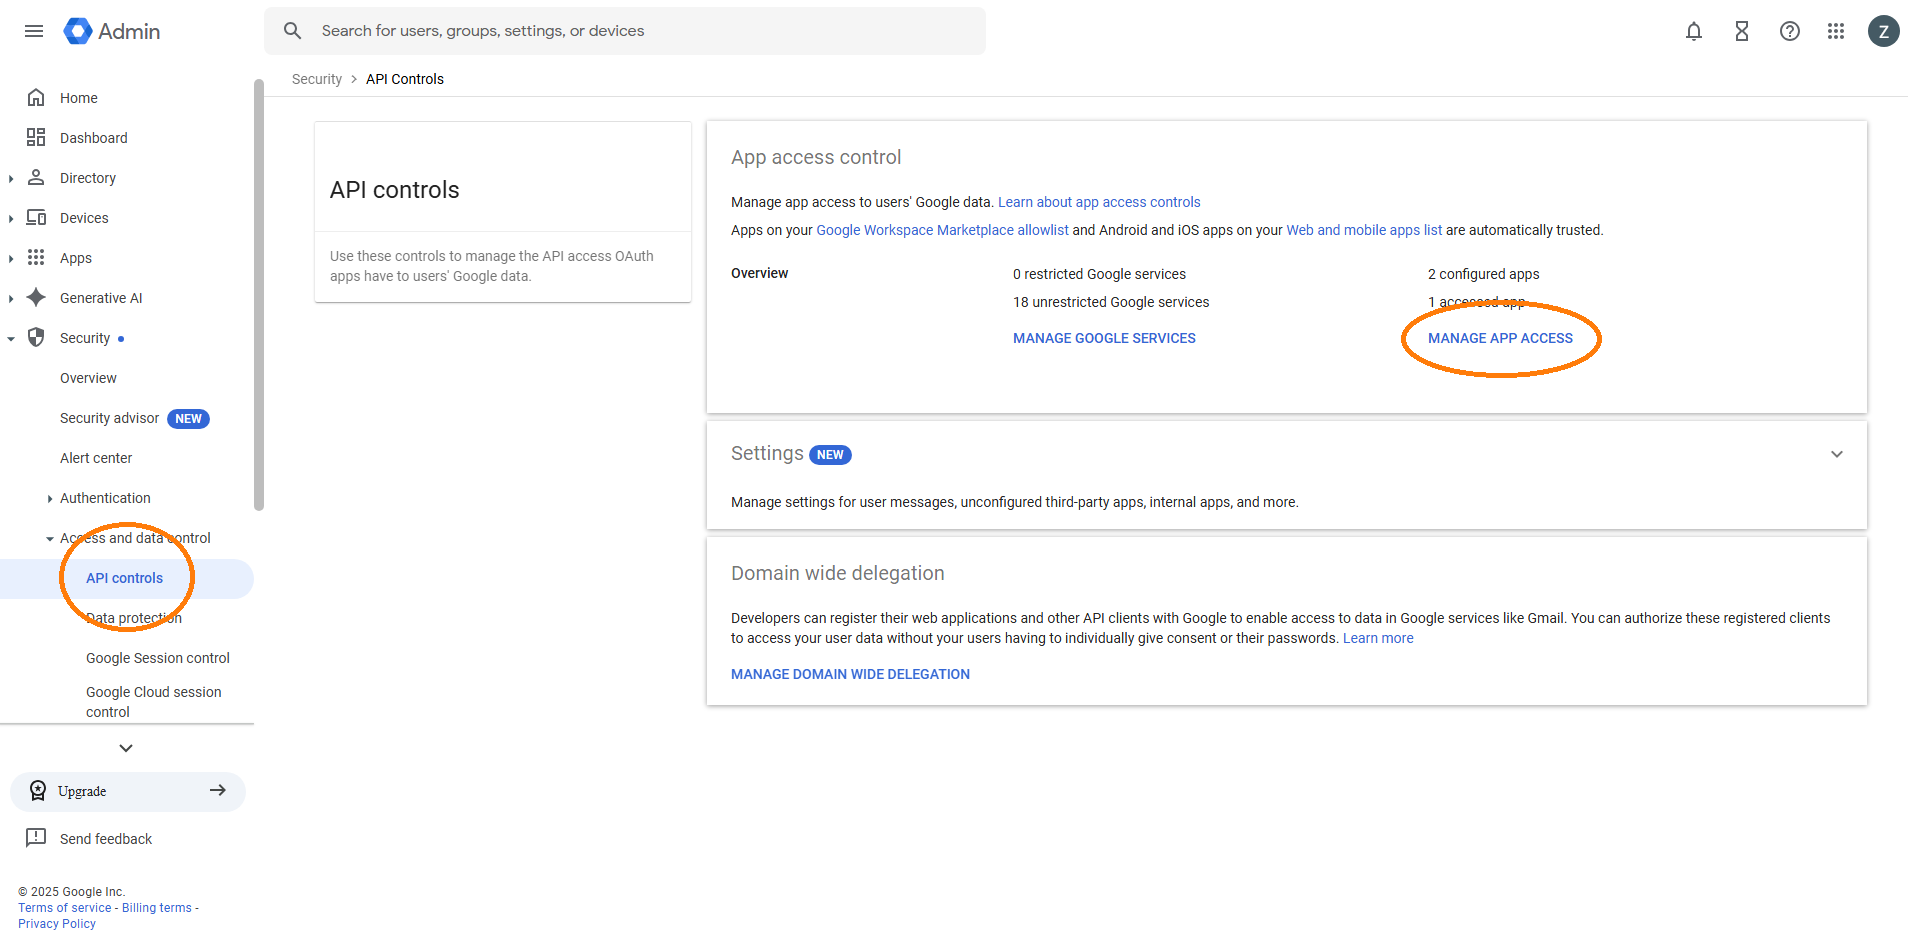Screen dimensions: 1908x940
Task: Collapse Access and data control arrow
Action: [50, 538]
